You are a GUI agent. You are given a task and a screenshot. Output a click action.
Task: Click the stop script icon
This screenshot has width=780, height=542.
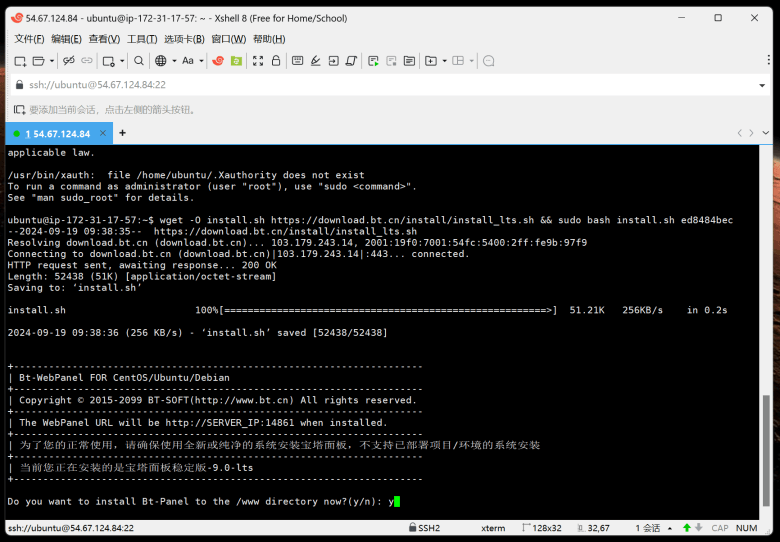pos(391,61)
